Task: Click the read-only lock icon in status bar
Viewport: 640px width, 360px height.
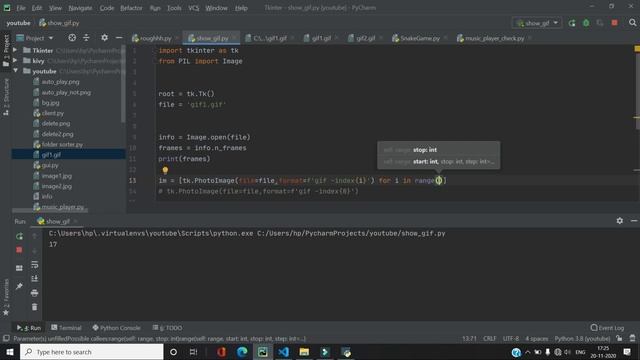Action: (620, 338)
